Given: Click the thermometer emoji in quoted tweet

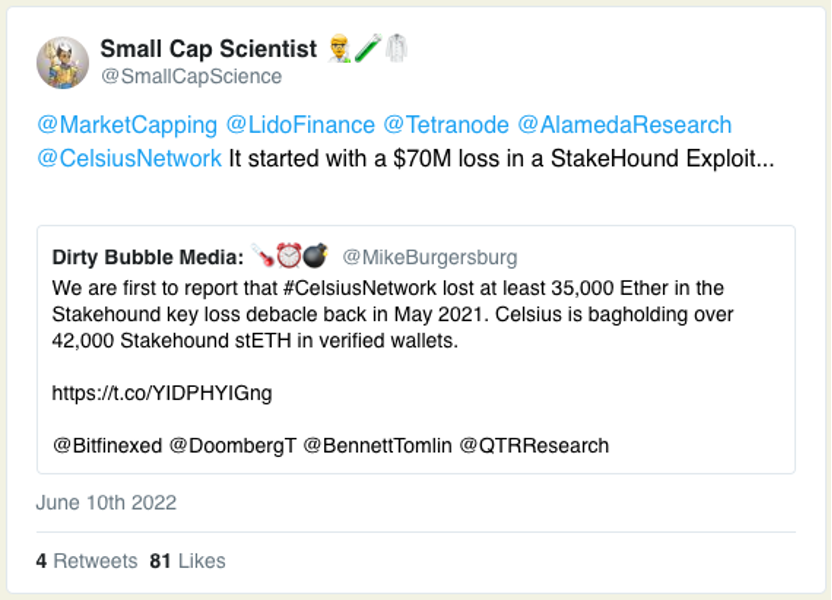Looking at the screenshot, I should click(263, 257).
